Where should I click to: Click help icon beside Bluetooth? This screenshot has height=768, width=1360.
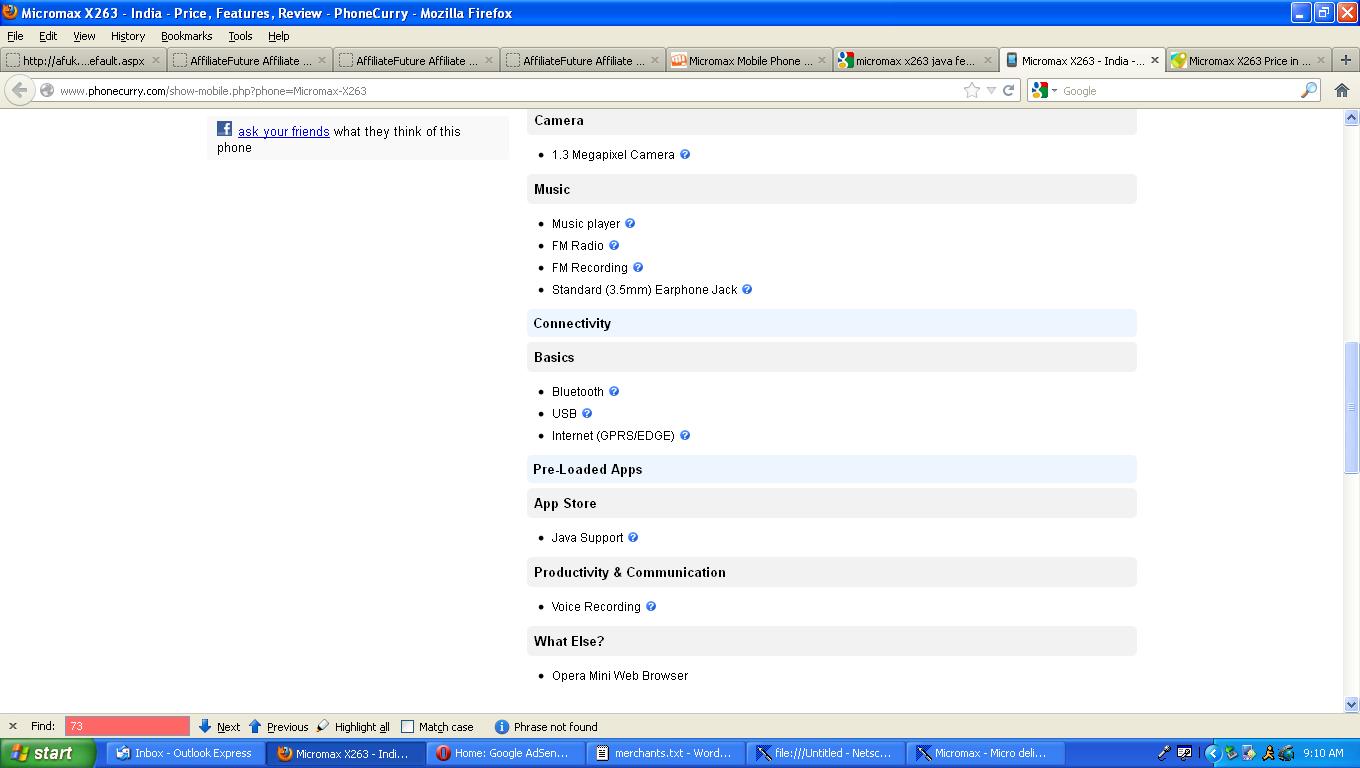click(x=614, y=391)
